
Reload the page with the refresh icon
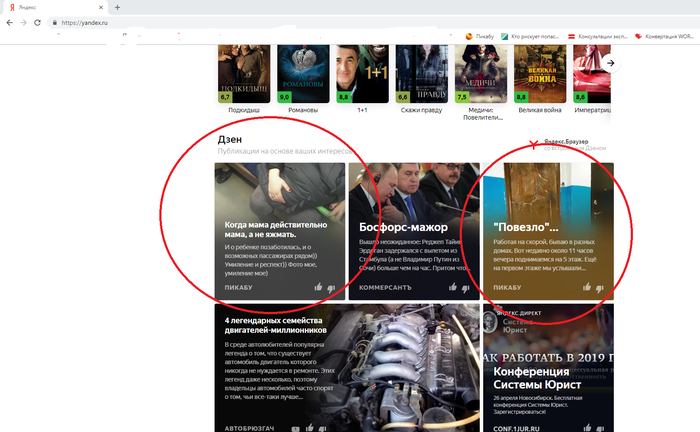tap(38, 22)
